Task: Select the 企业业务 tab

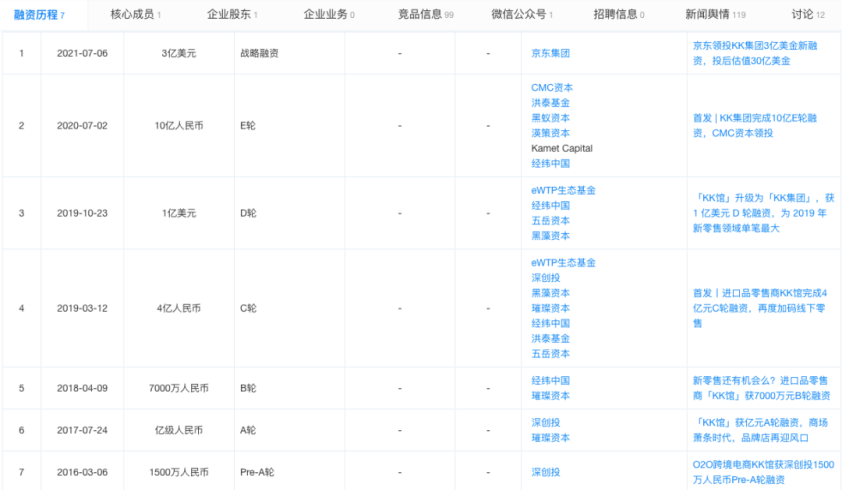Action: coord(329,15)
